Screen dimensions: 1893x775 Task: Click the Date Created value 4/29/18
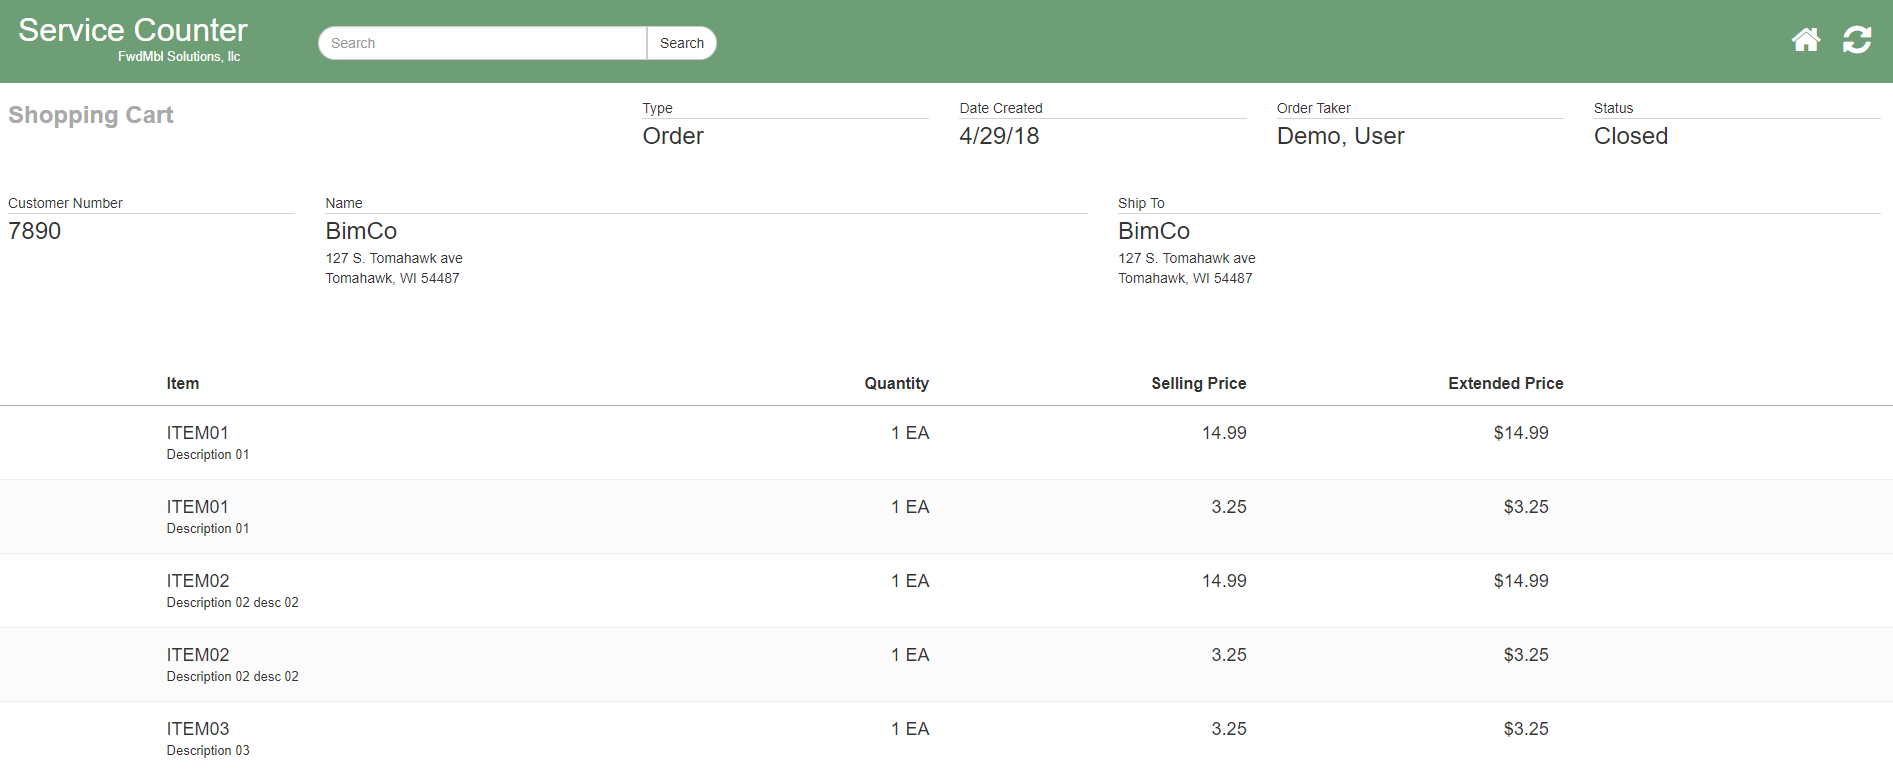(x=999, y=136)
